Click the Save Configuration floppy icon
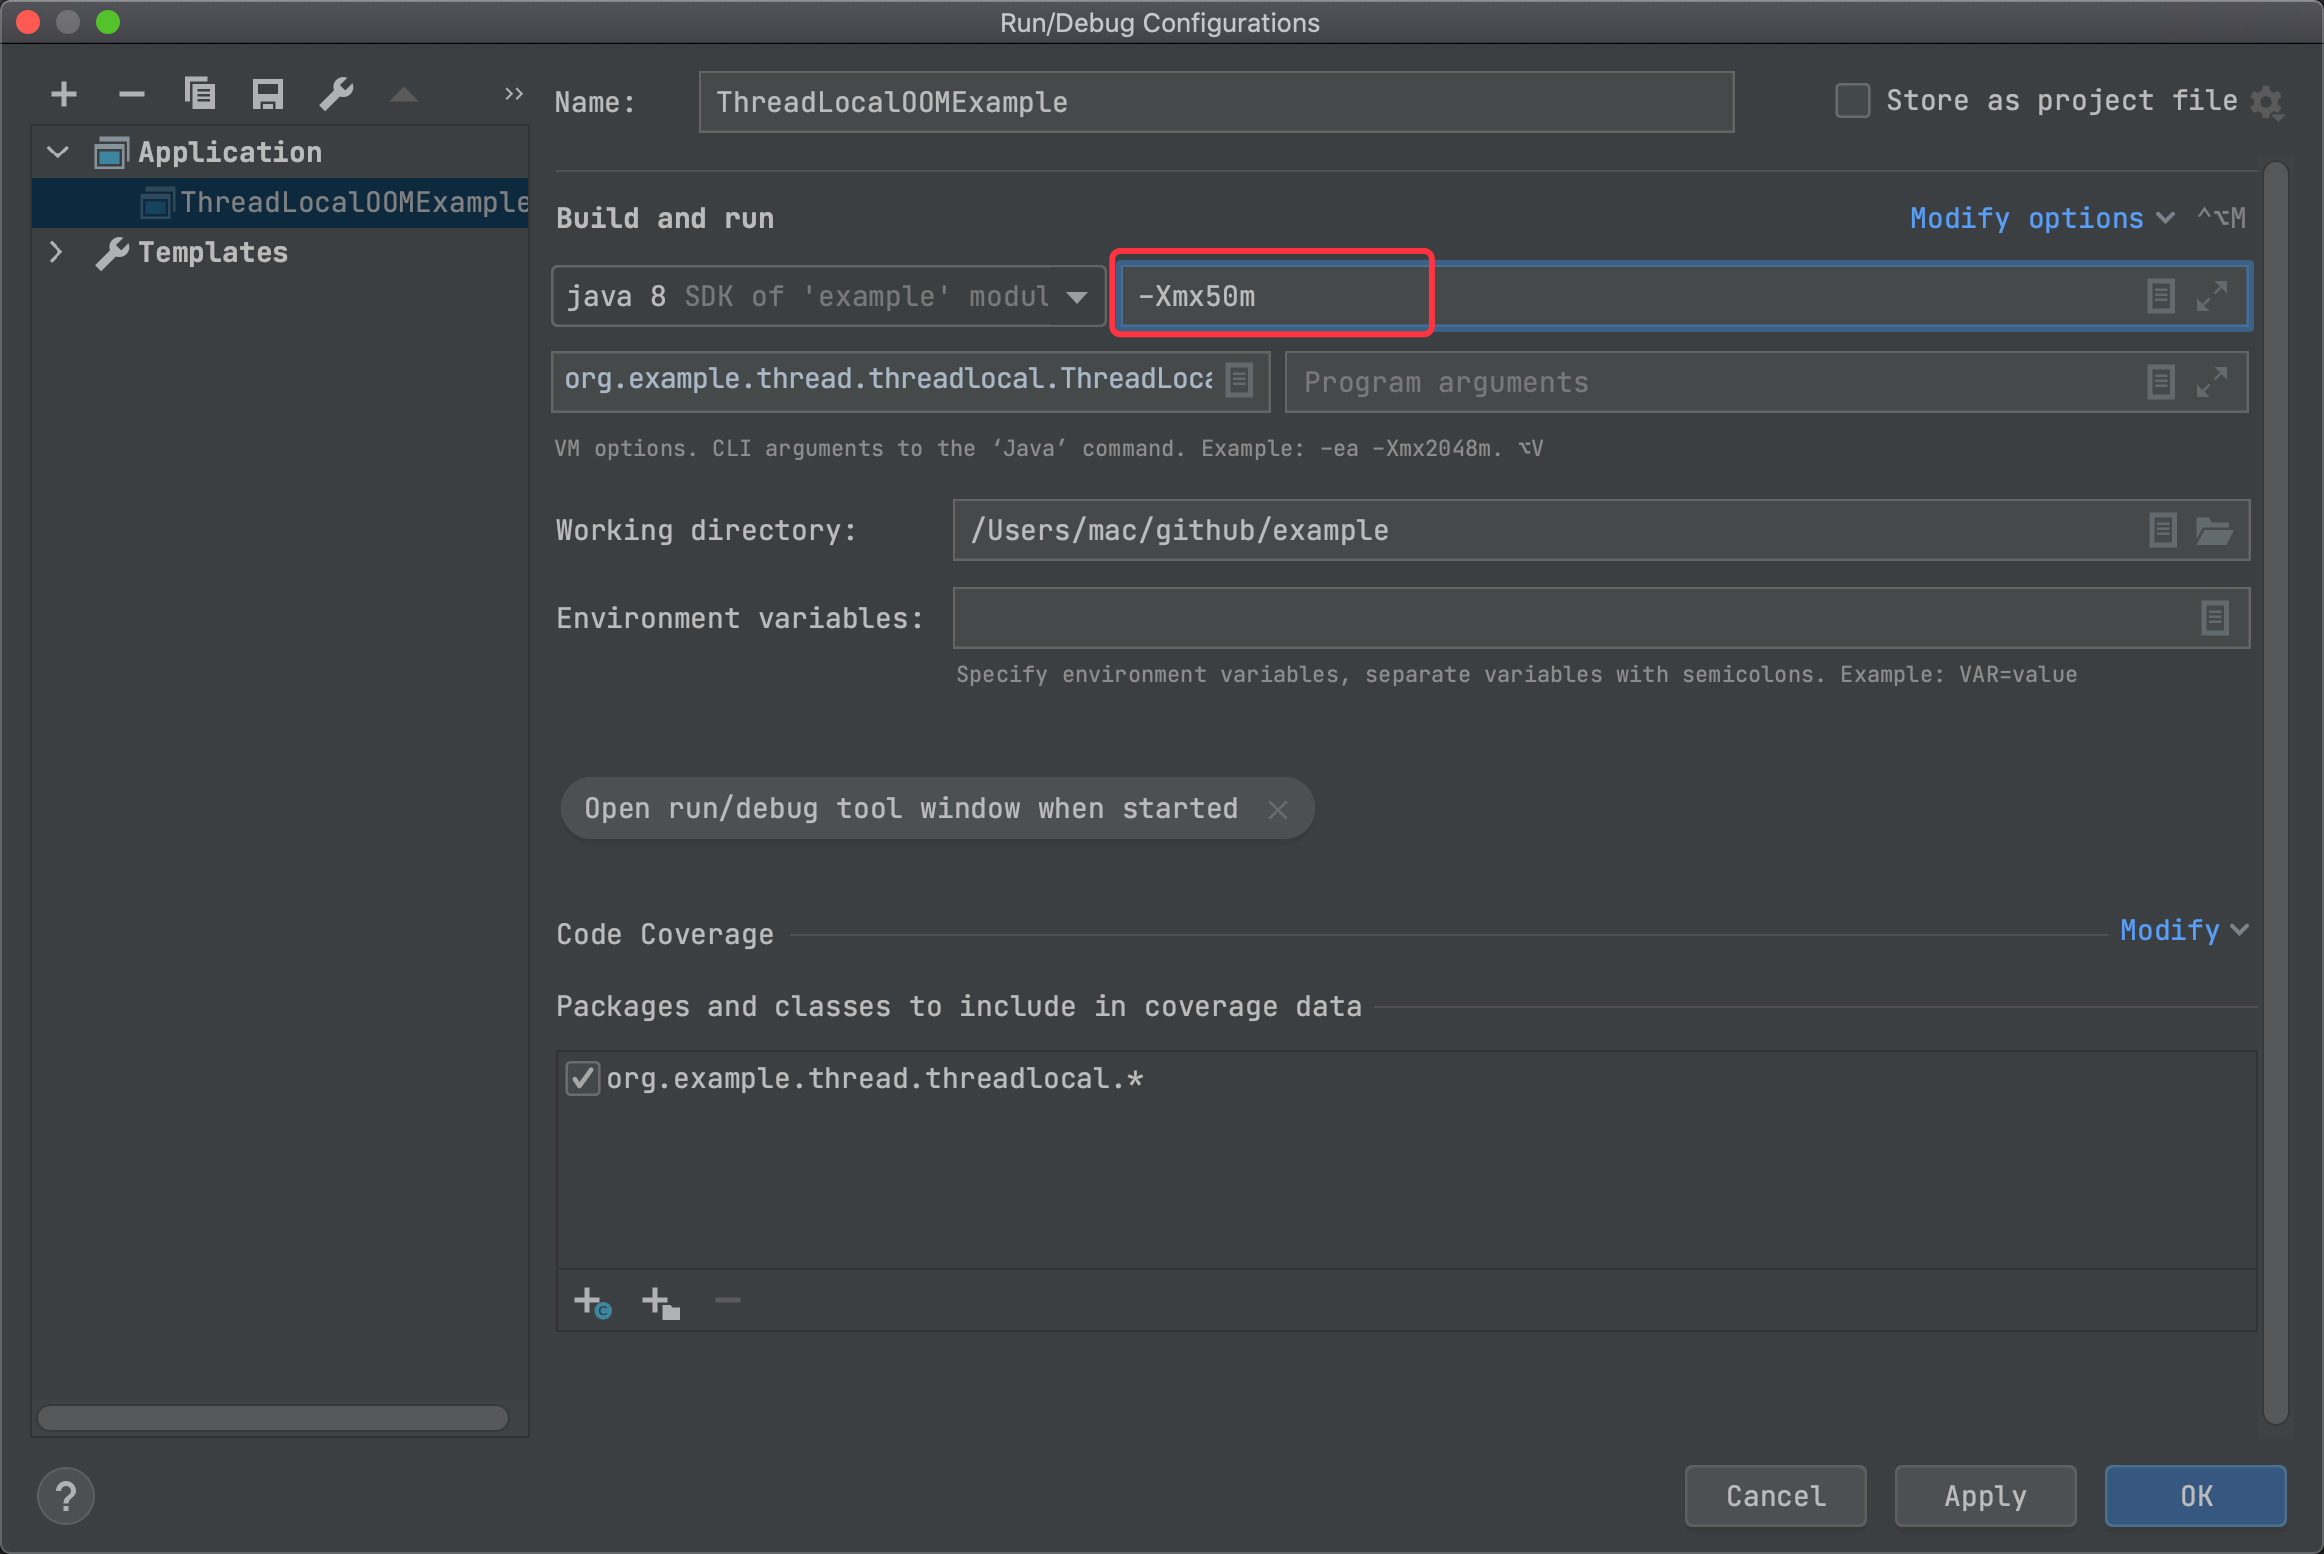The height and width of the screenshot is (1554, 2324). pyautogui.click(x=268, y=95)
